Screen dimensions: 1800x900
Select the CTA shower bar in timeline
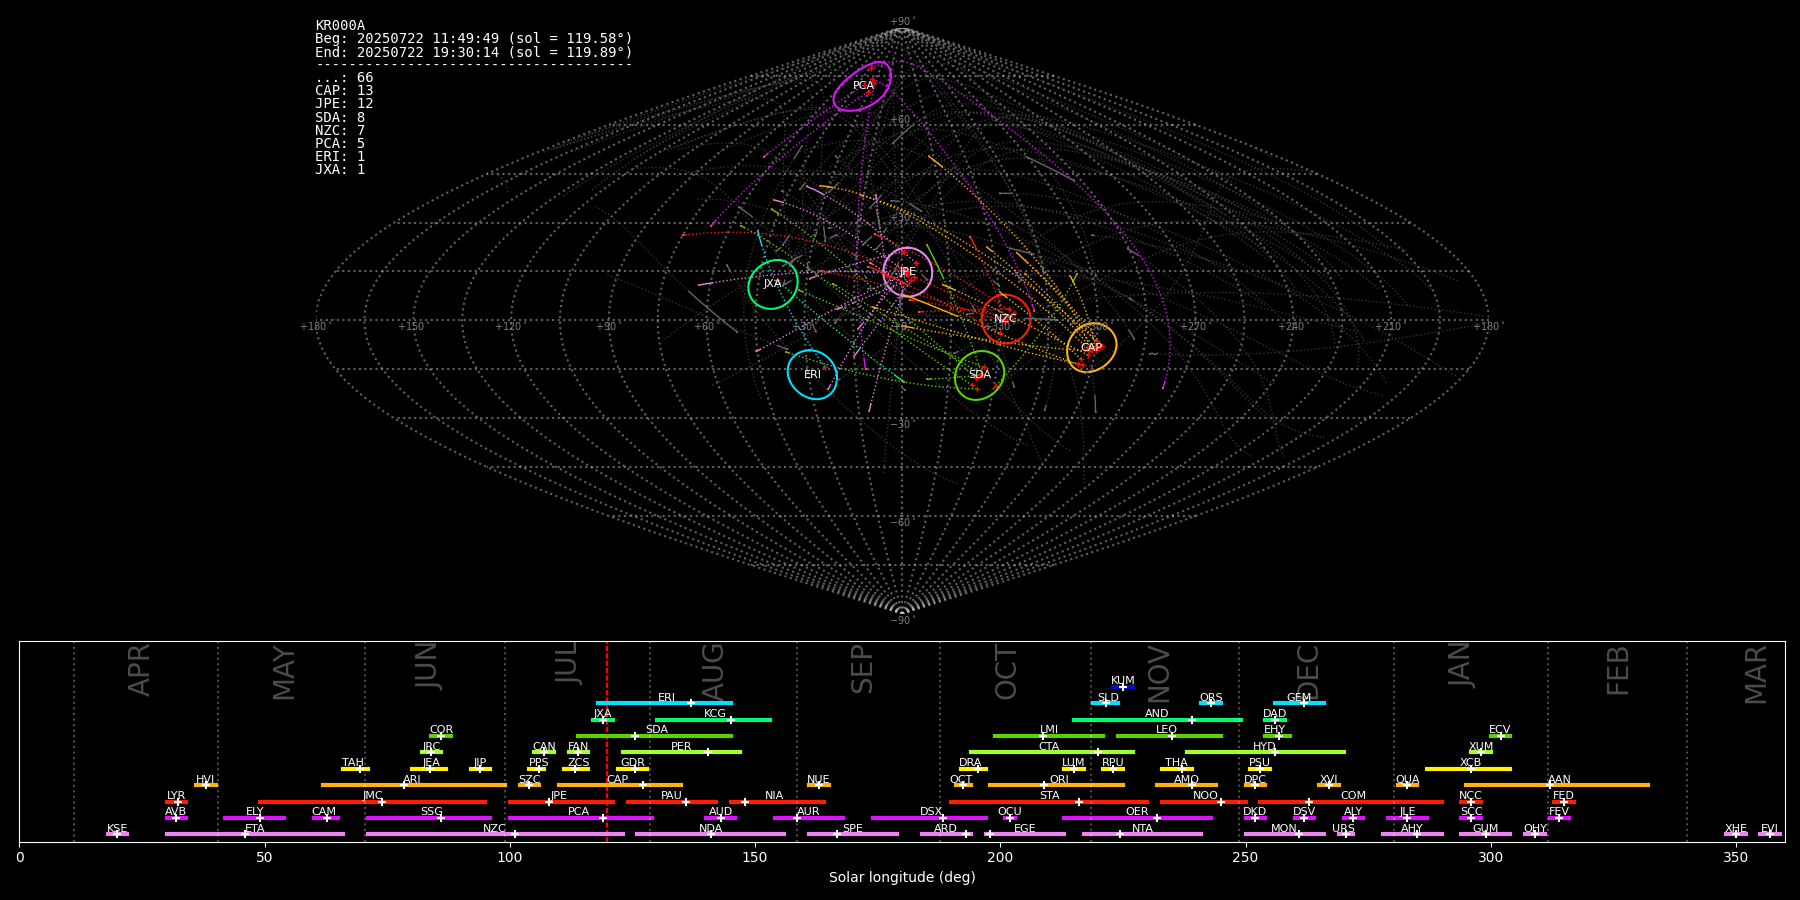tap(1052, 752)
